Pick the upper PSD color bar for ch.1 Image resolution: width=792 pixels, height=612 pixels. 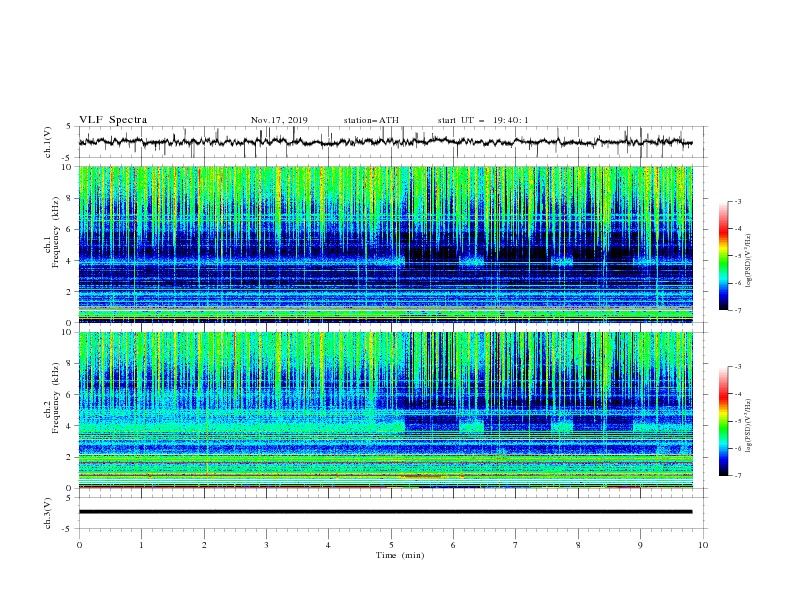(x=724, y=256)
